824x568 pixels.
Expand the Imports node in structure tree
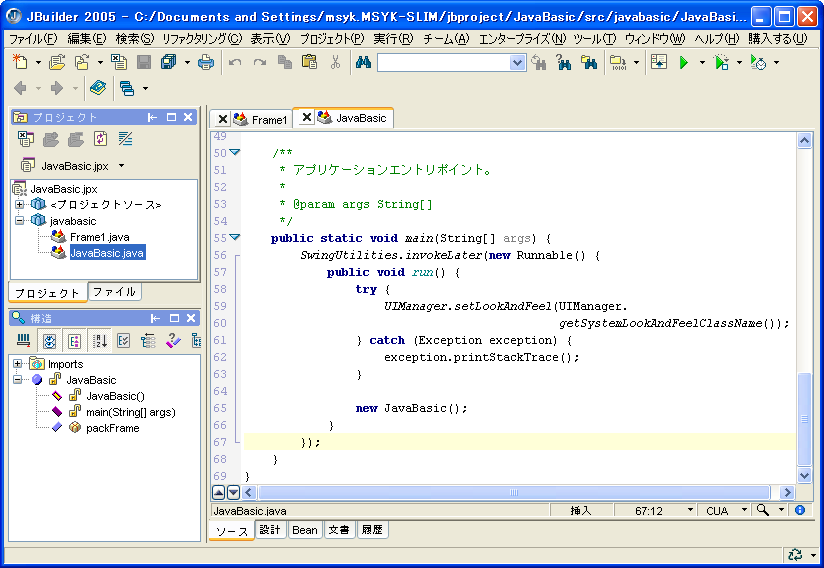coord(18,364)
